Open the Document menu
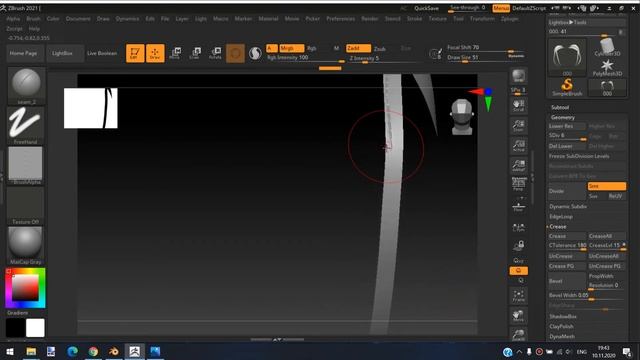The width and height of the screenshot is (640, 360). pos(78,19)
